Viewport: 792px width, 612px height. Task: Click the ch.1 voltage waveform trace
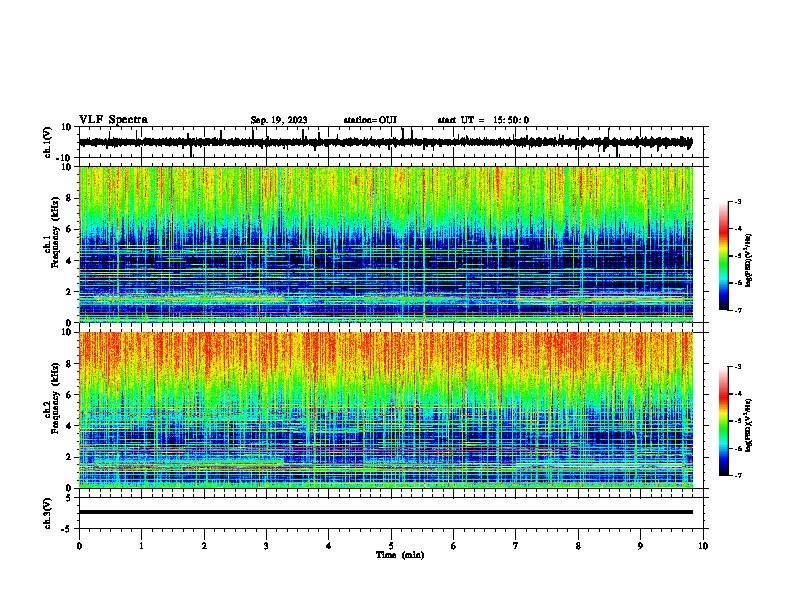coord(386,142)
